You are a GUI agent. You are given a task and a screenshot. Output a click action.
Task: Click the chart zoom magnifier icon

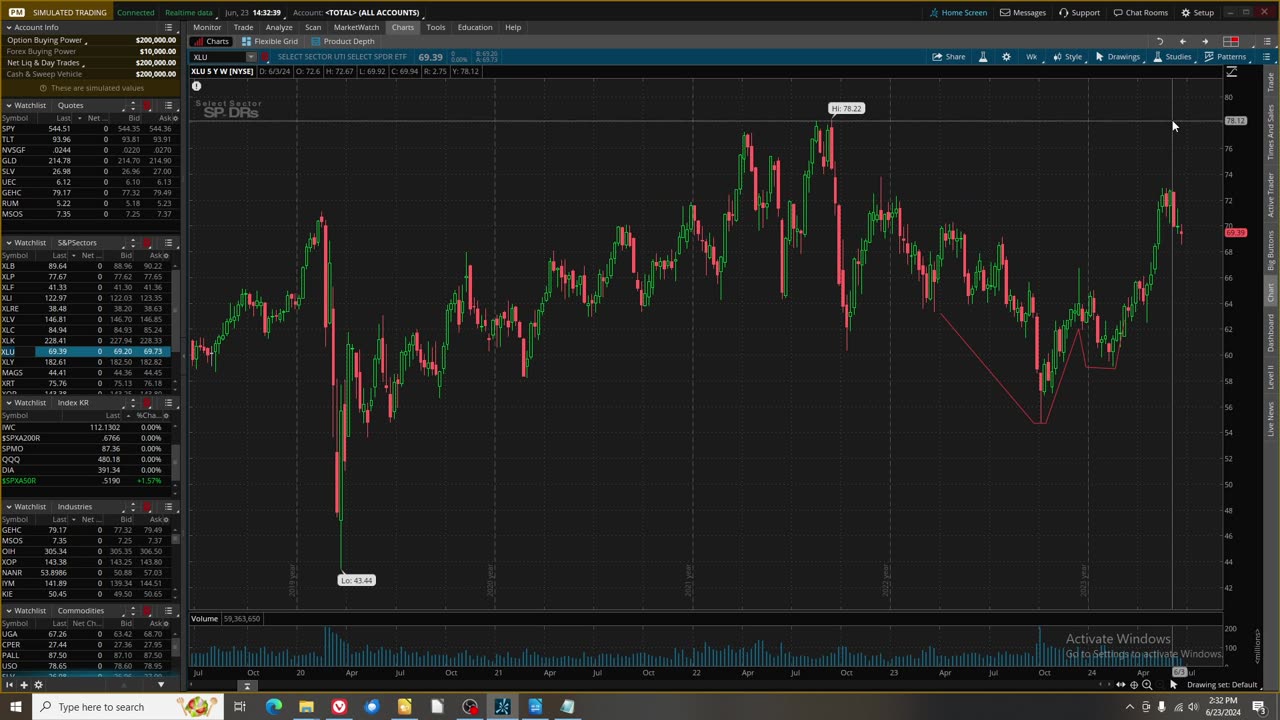pyautogui.click(x=1147, y=685)
